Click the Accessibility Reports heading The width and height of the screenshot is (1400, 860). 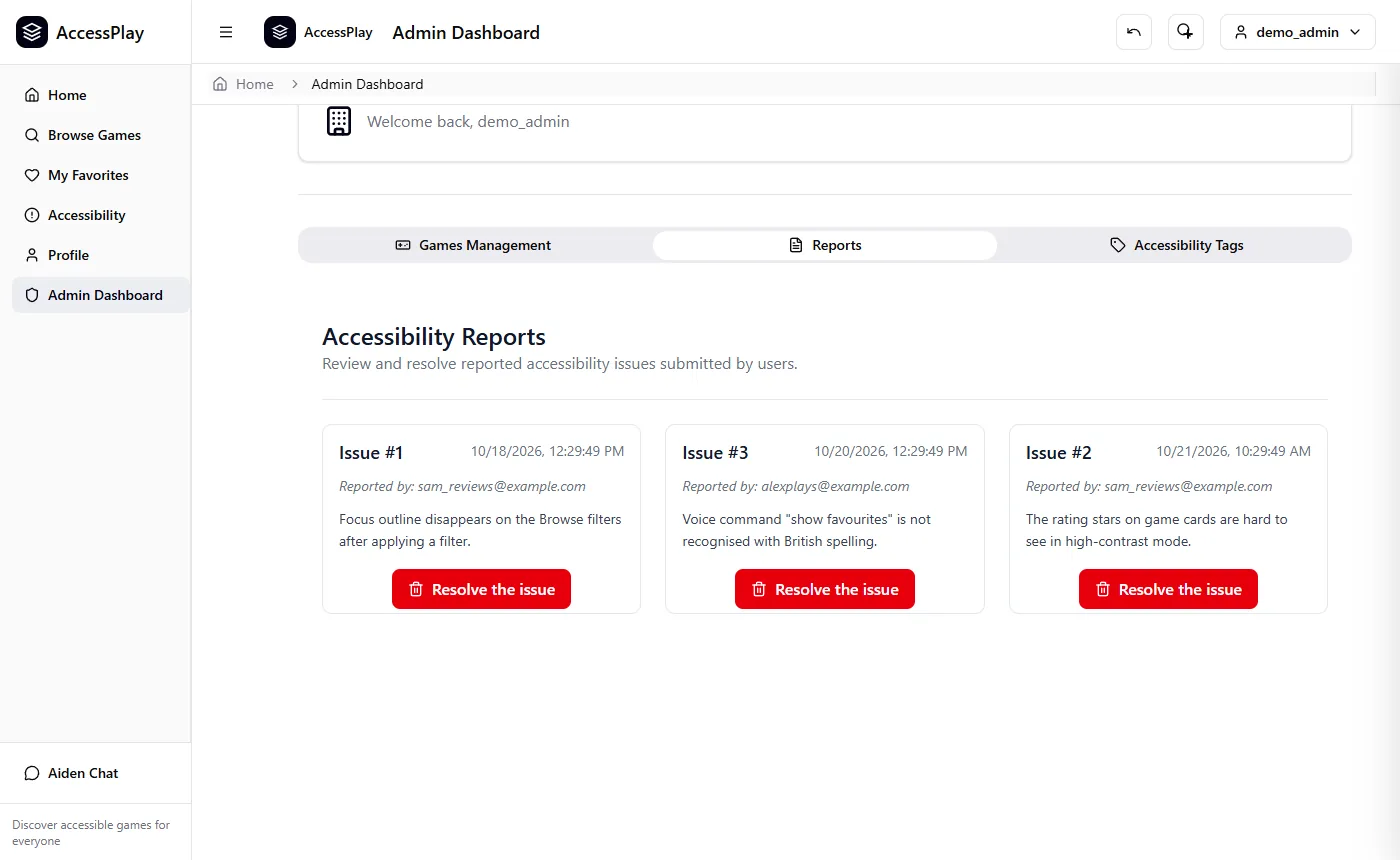(x=434, y=336)
